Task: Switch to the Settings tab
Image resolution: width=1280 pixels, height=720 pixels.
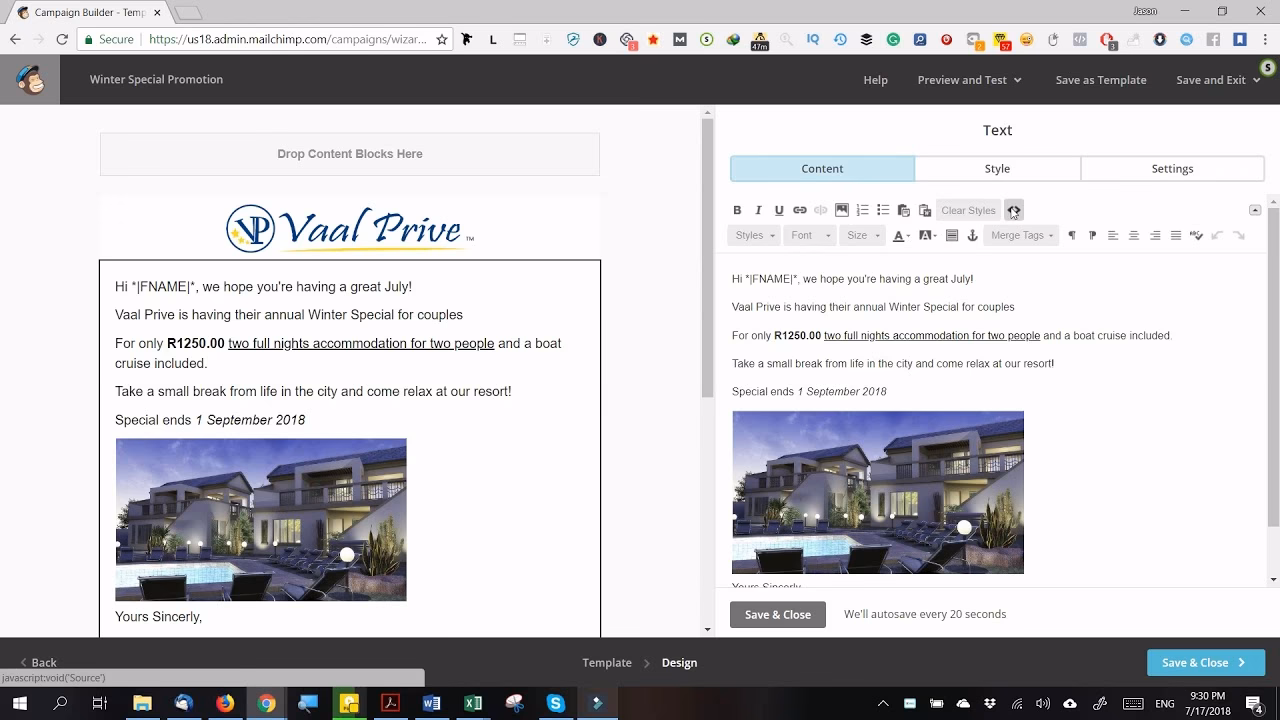Action: click(x=1172, y=169)
